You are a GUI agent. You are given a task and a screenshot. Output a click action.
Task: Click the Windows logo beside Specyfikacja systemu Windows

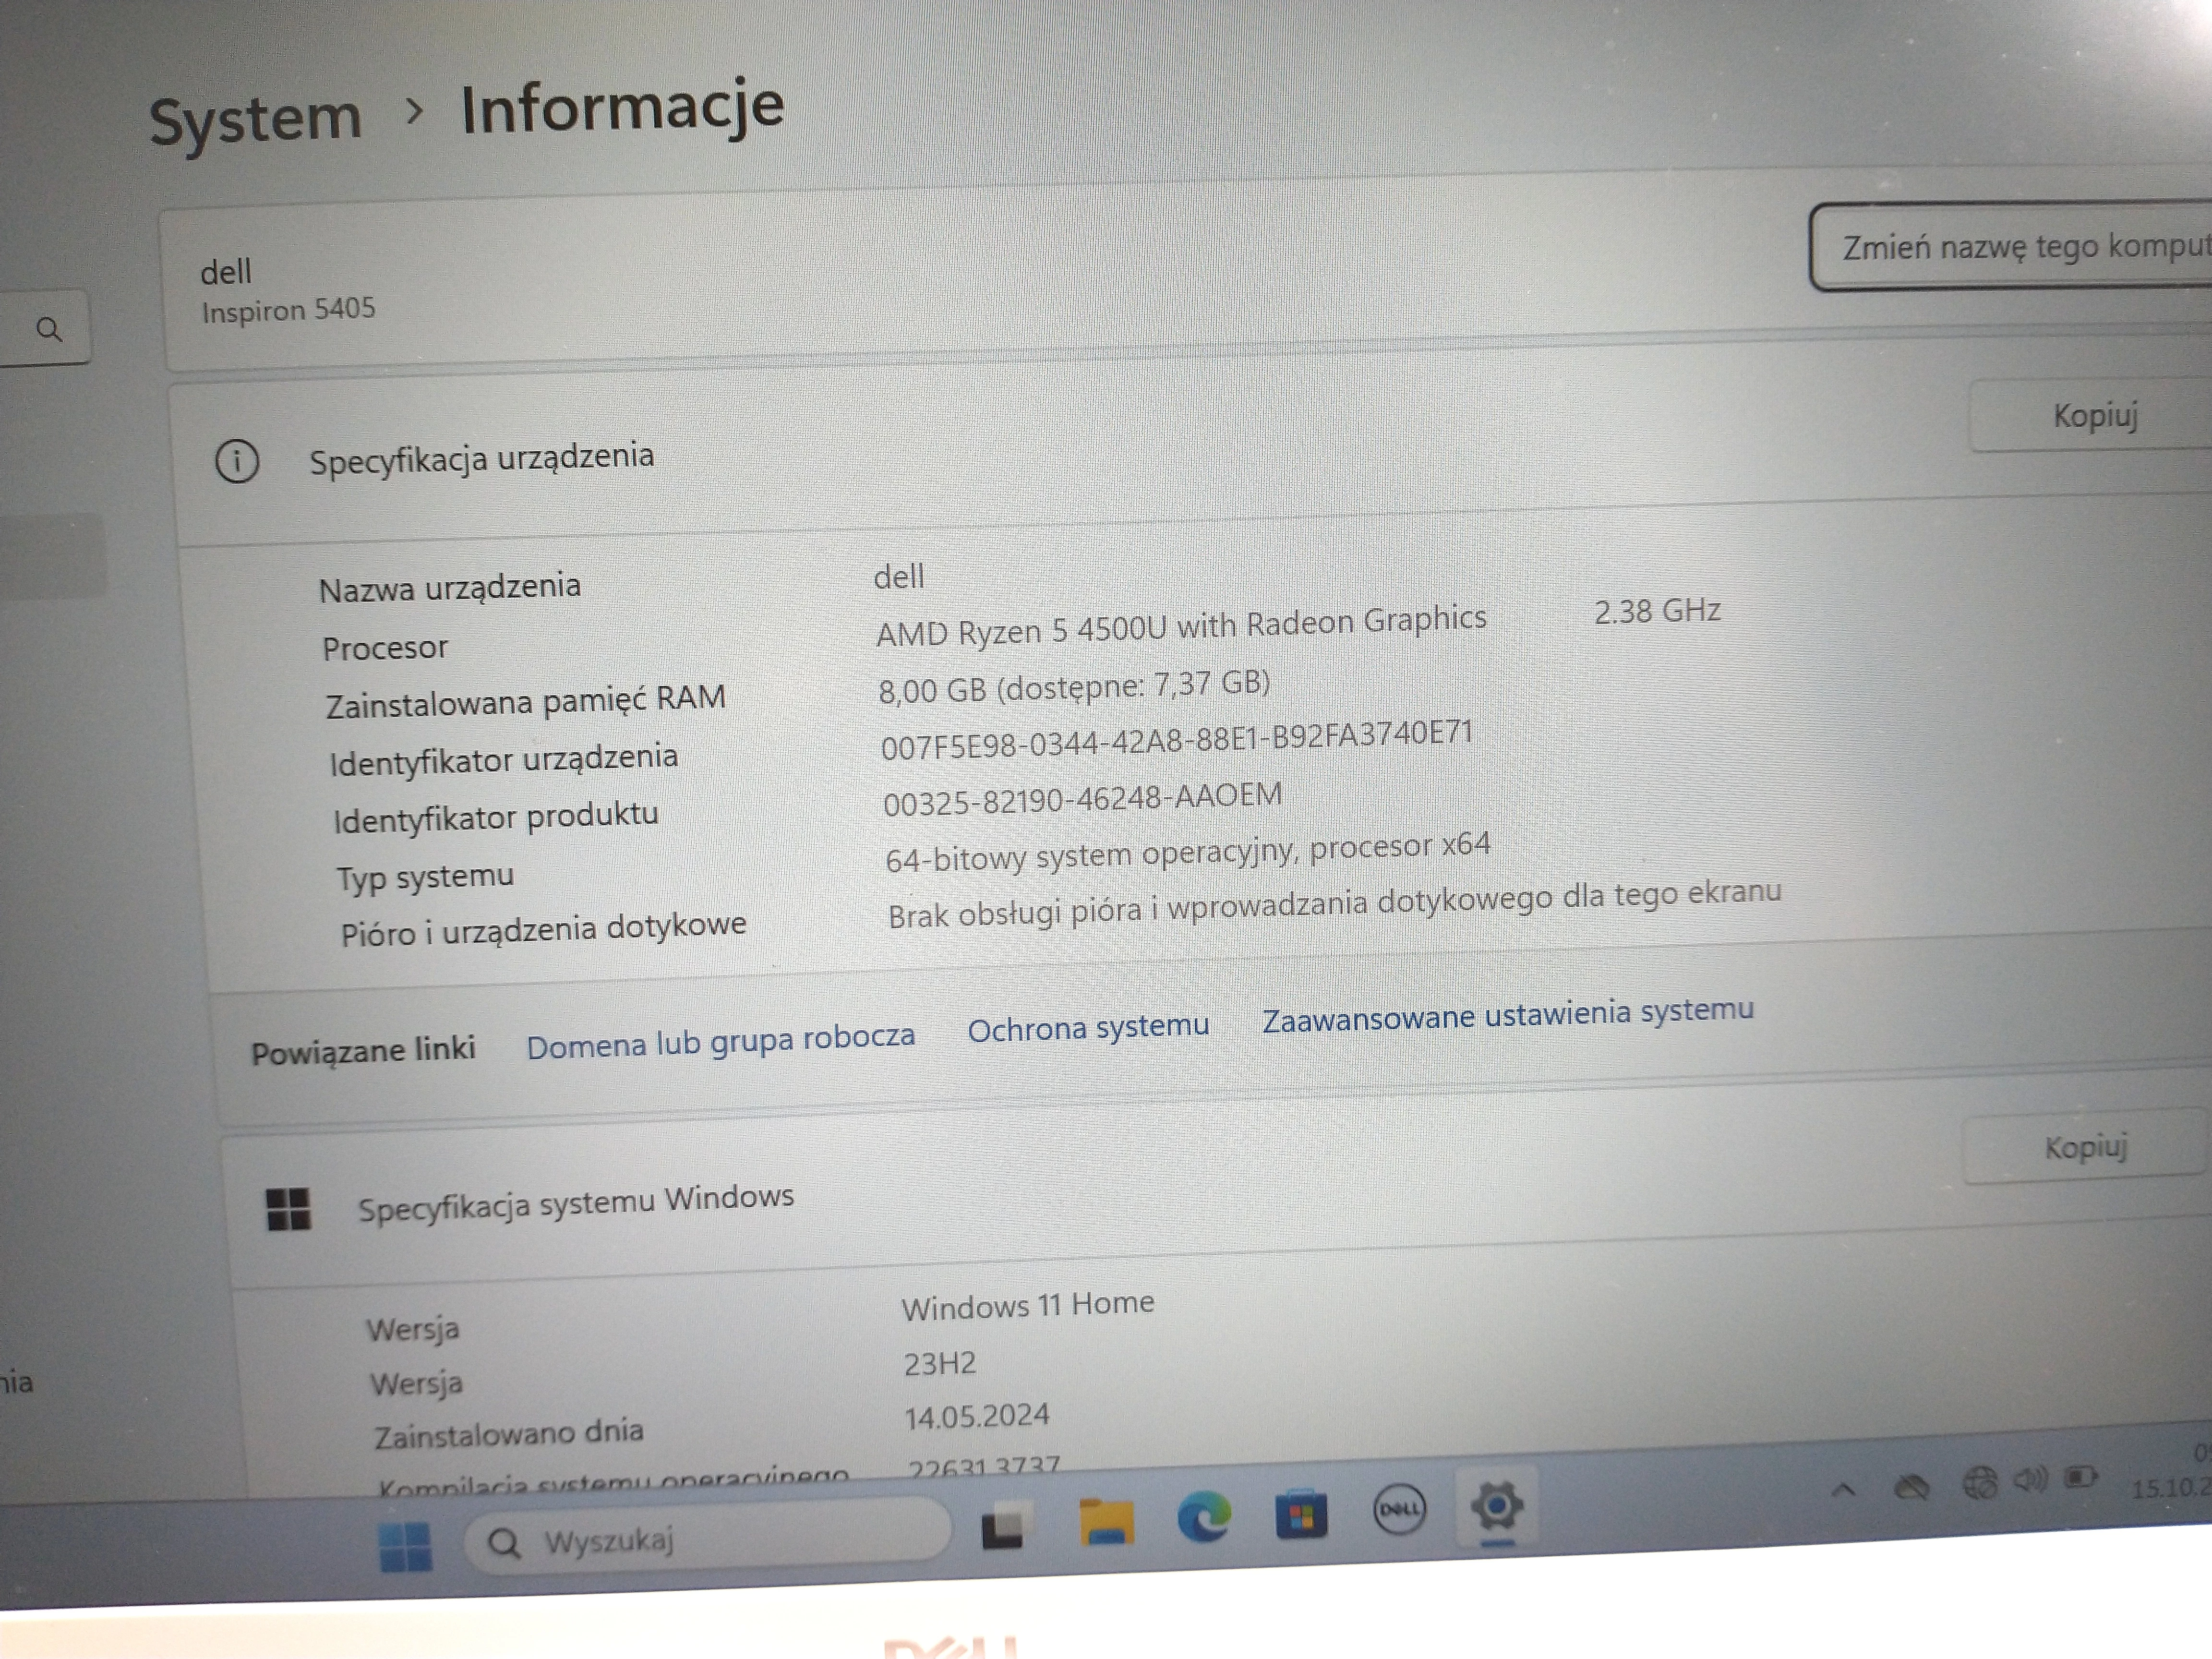[289, 1209]
